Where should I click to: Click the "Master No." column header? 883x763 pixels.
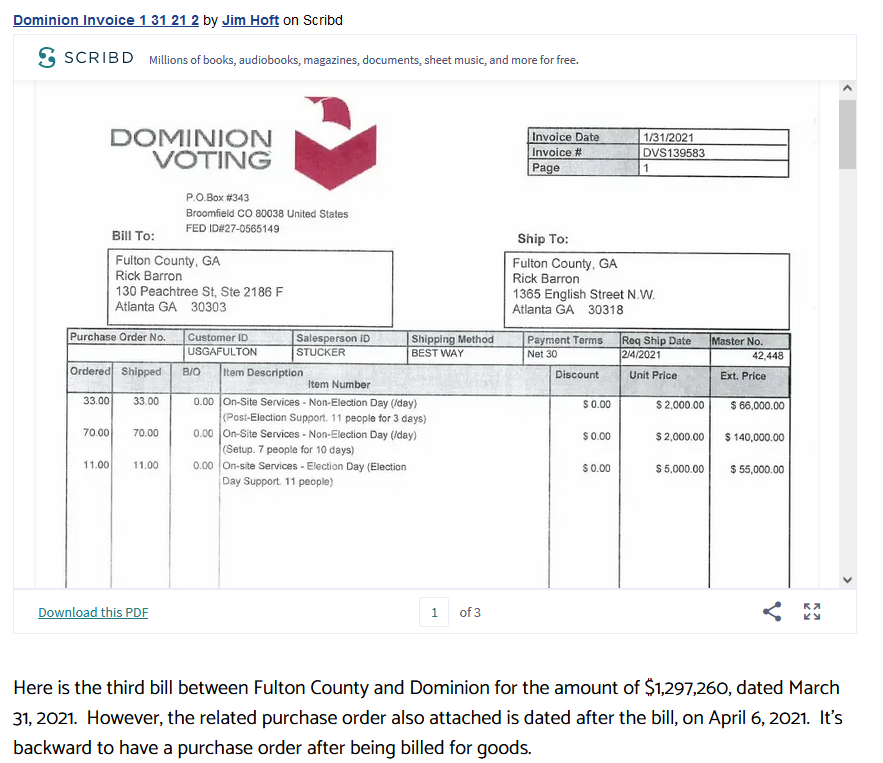(x=737, y=341)
